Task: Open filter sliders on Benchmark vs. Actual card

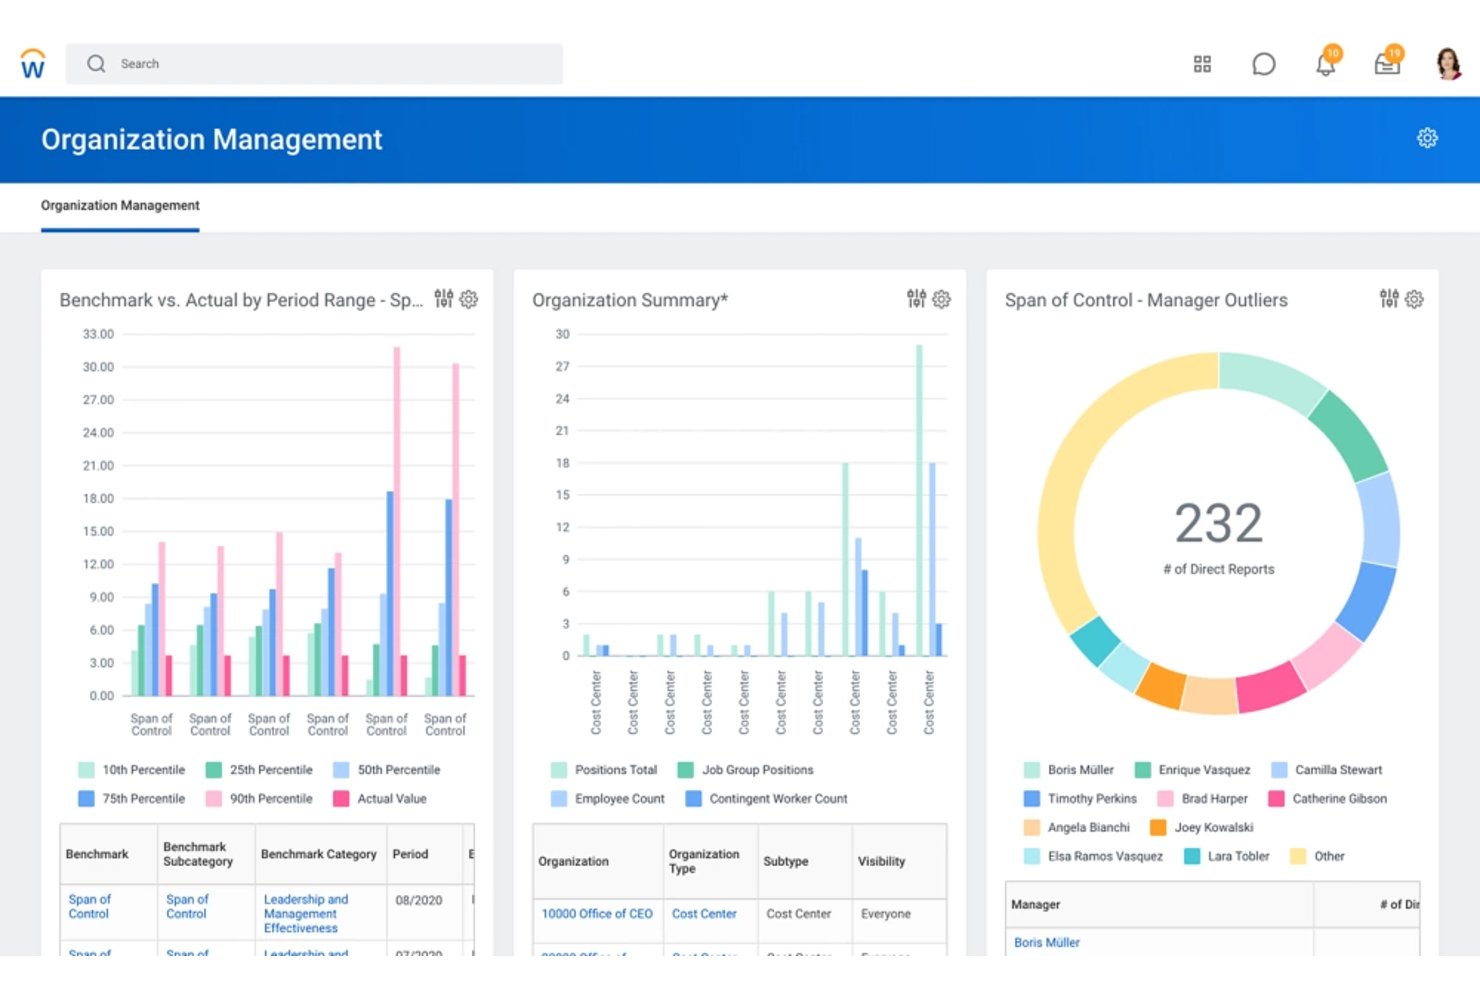Action: pyautogui.click(x=443, y=299)
